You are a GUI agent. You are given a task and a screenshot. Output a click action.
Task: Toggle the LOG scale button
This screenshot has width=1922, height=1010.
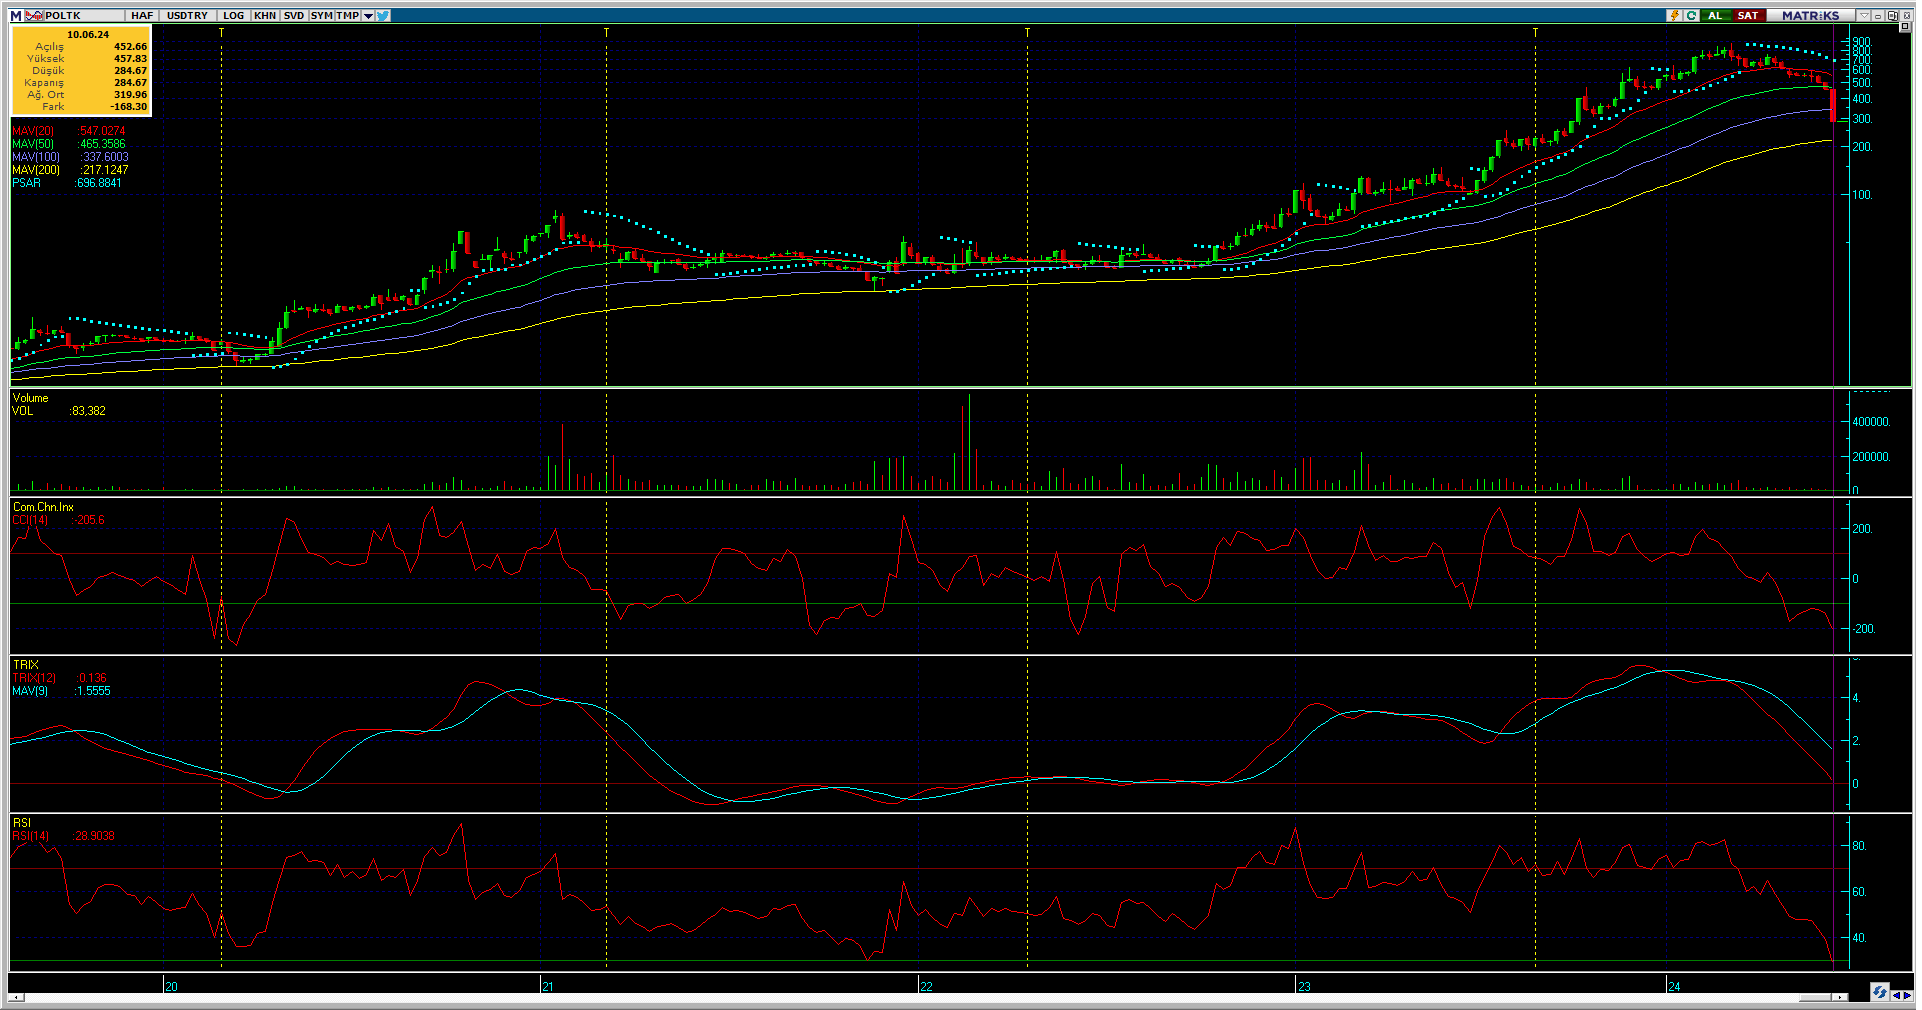point(234,16)
